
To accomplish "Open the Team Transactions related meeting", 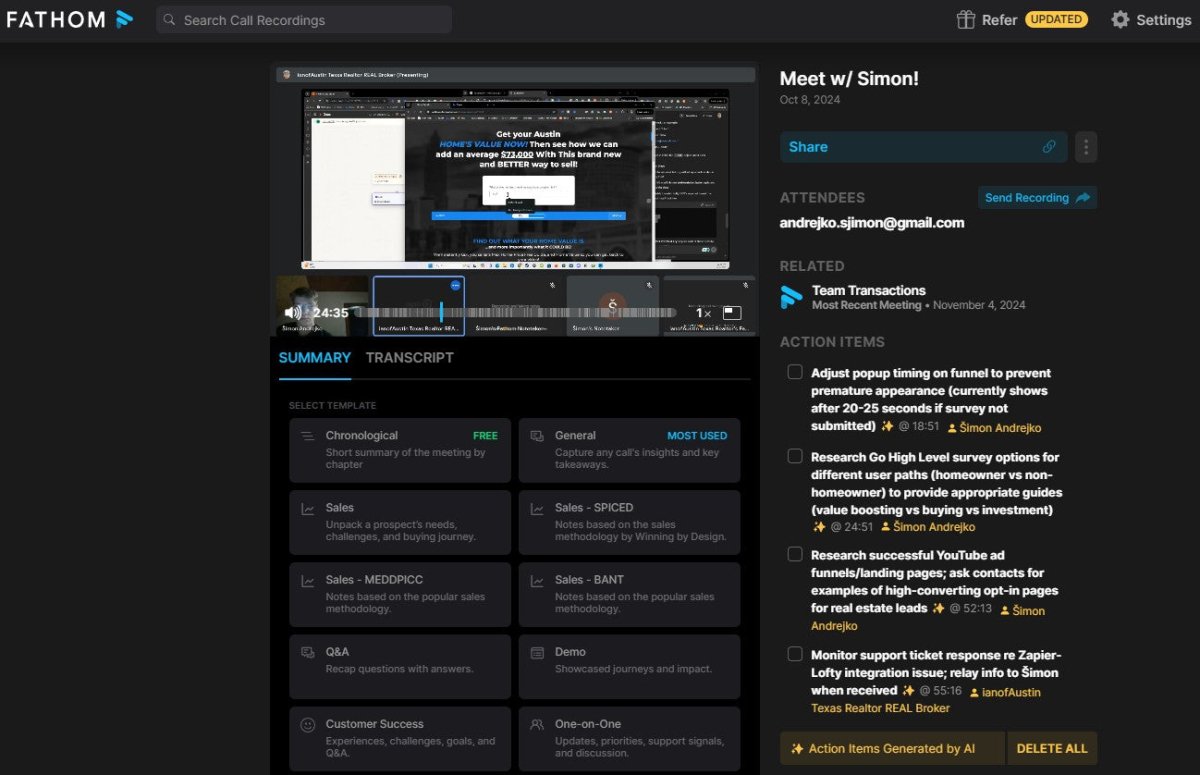I will click(x=868, y=291).
